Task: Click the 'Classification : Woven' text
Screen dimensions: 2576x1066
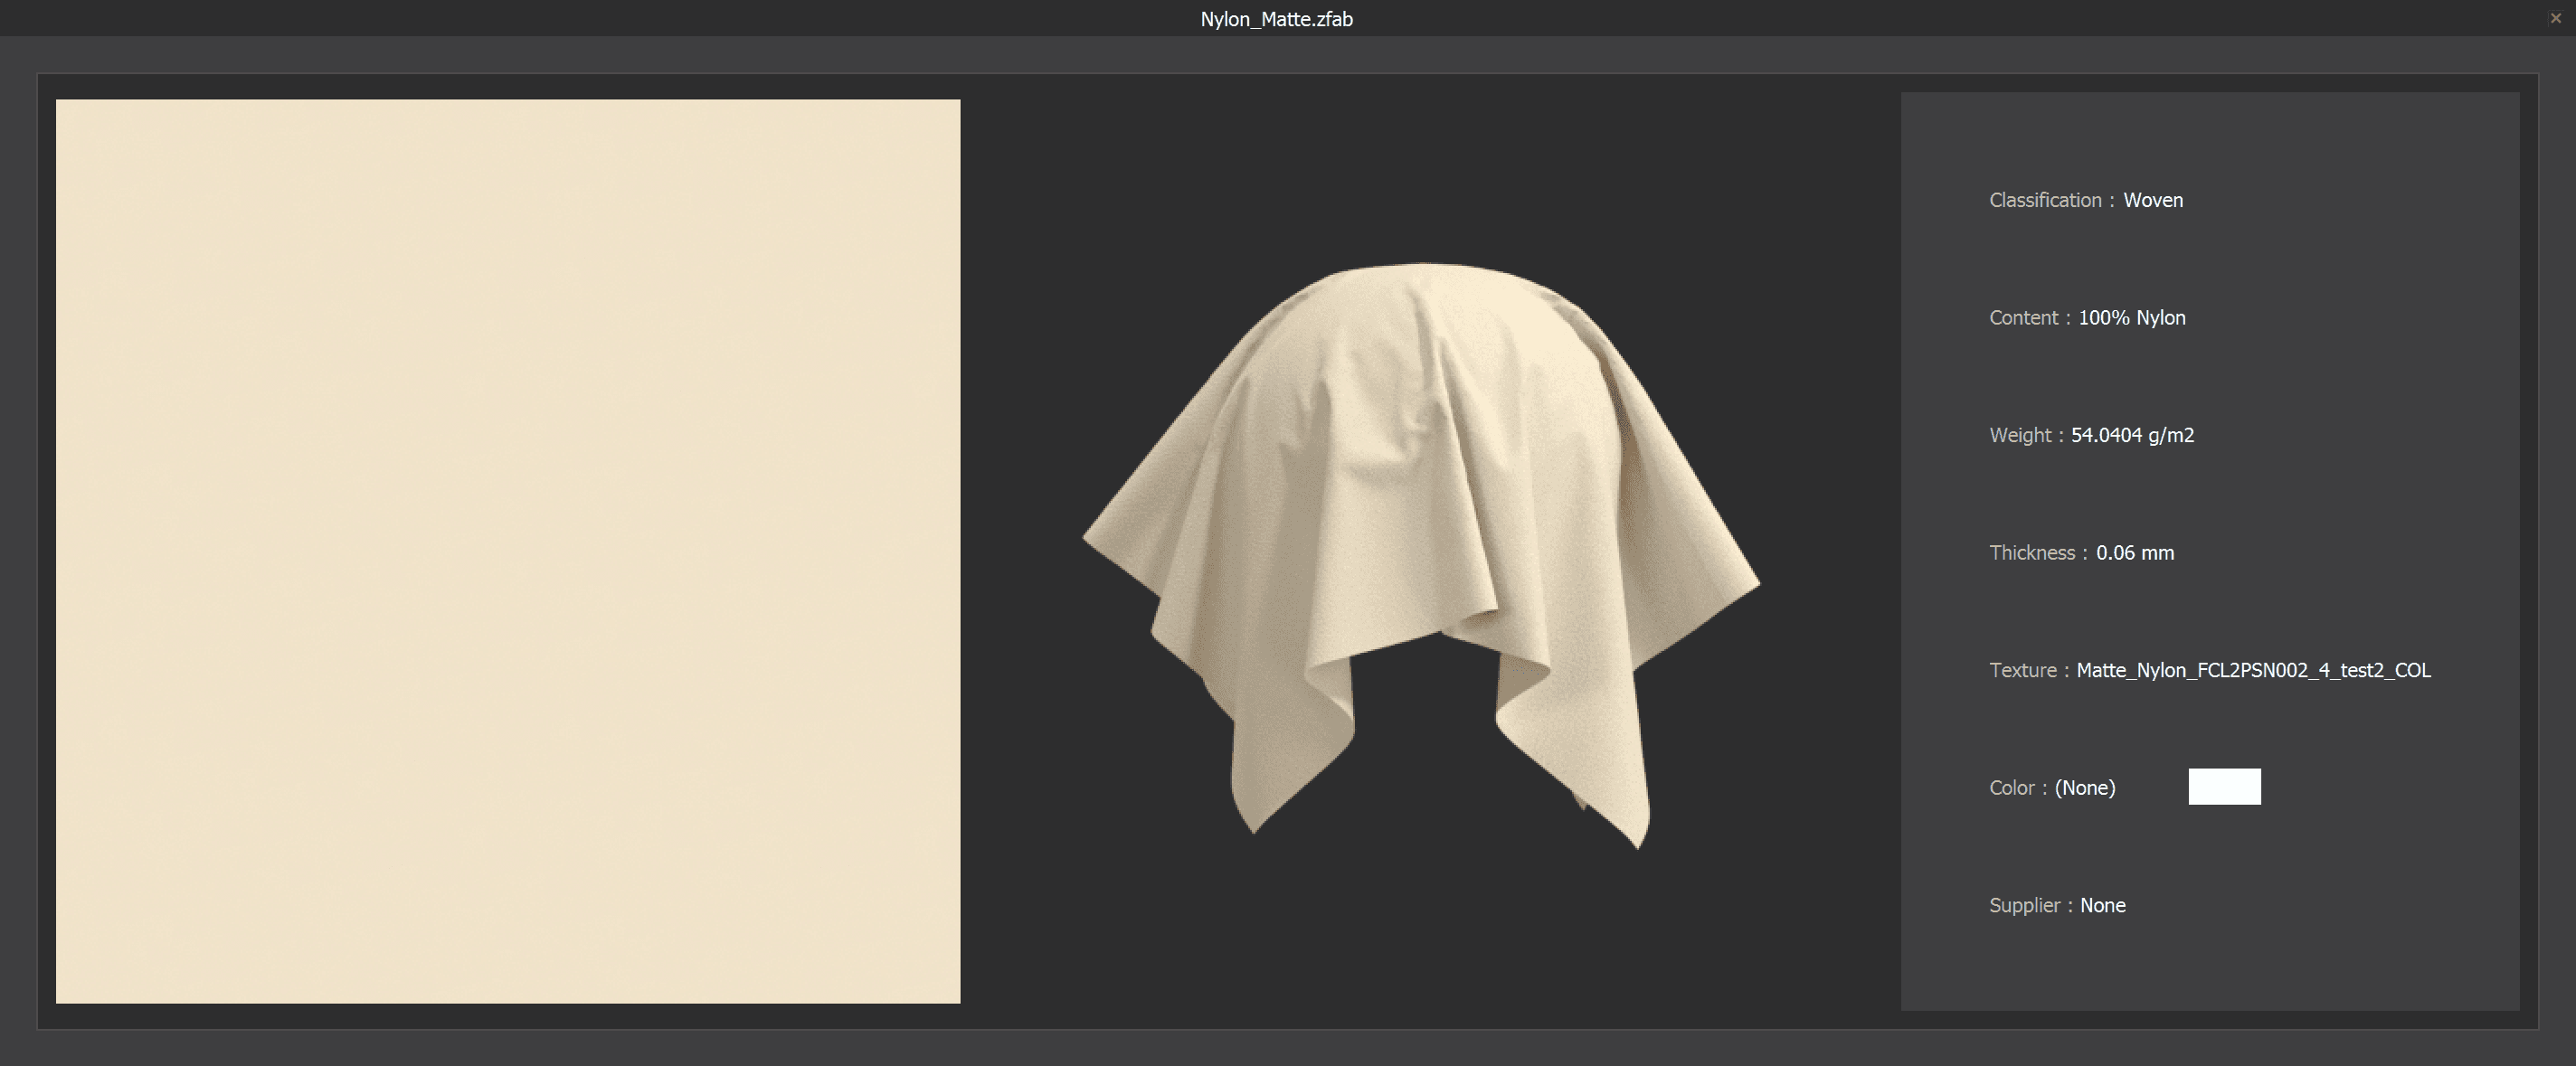Action: [2086, 200]
